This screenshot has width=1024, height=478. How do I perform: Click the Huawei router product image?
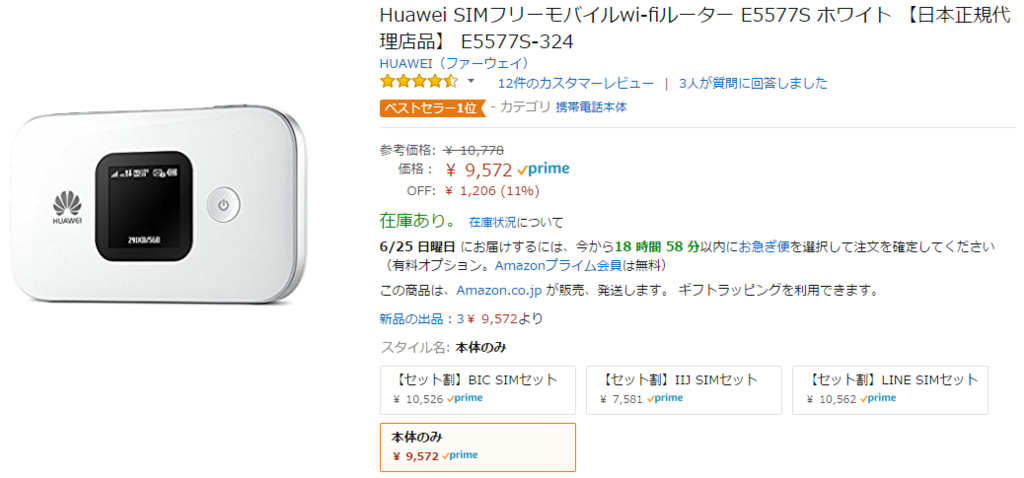tap(159, 204)
